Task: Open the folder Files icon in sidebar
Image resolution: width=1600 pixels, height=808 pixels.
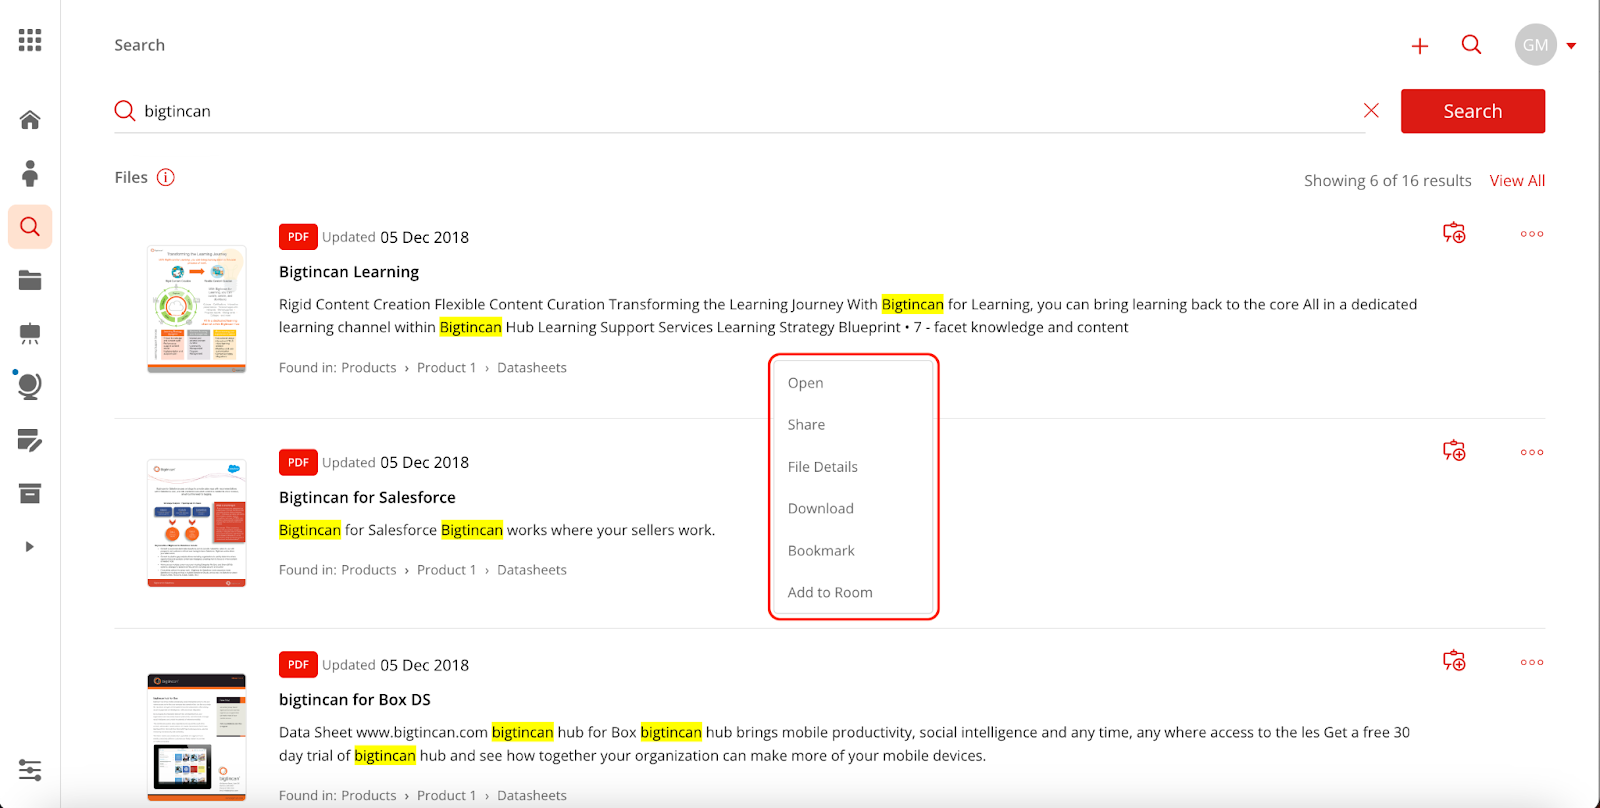Action: pos(30,281)
